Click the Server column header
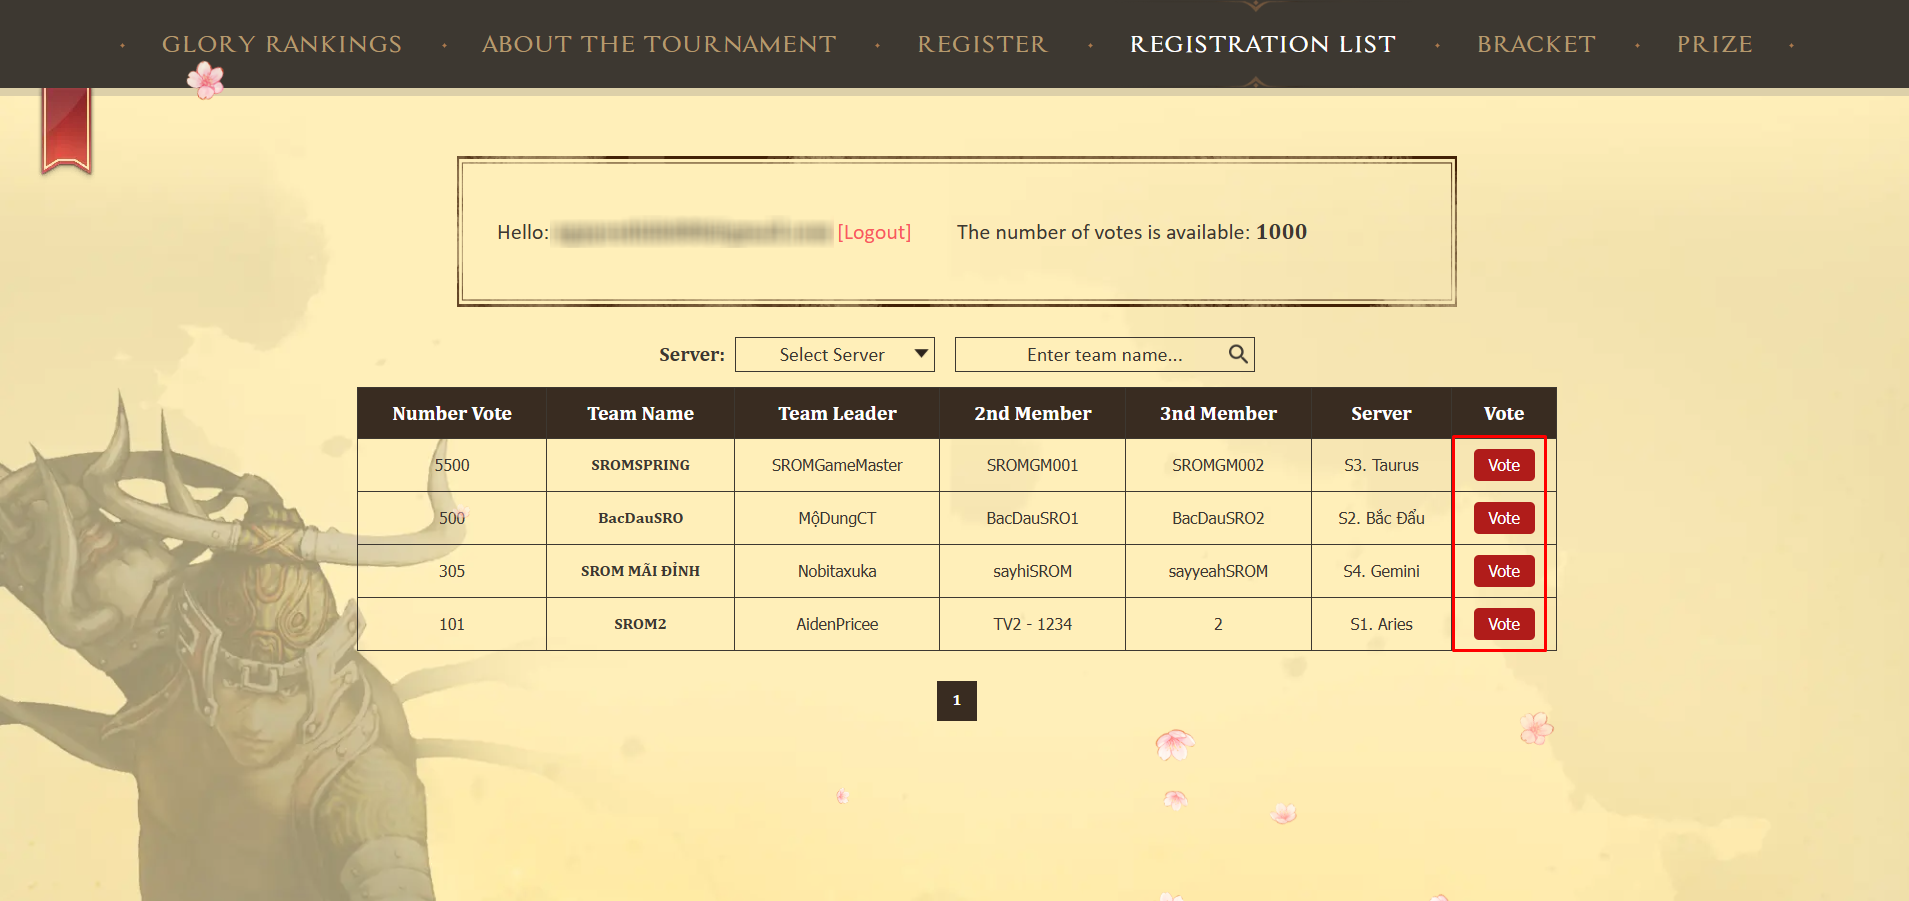This screenshot has height=901, width=1909. (1380, 413)
